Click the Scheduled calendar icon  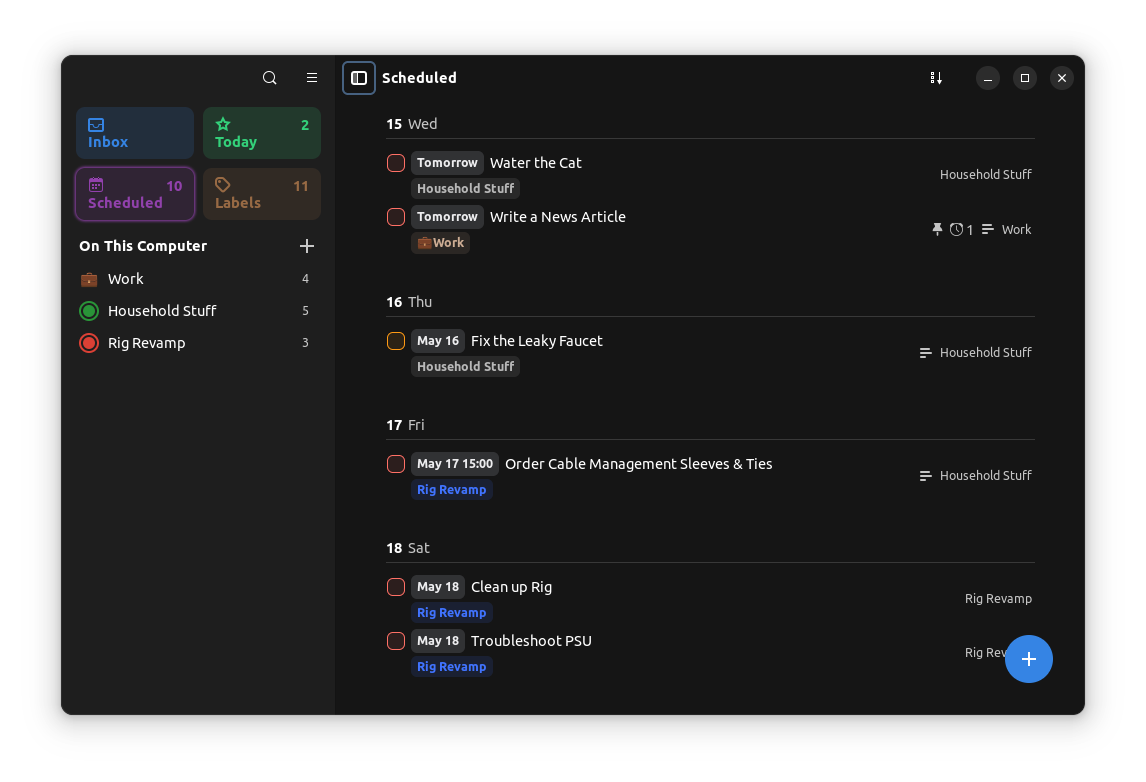96,185
